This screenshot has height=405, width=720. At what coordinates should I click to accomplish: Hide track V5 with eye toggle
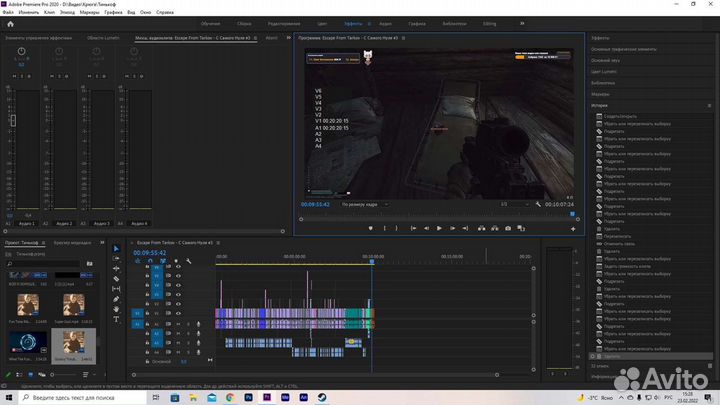click(x=178, y=276)
